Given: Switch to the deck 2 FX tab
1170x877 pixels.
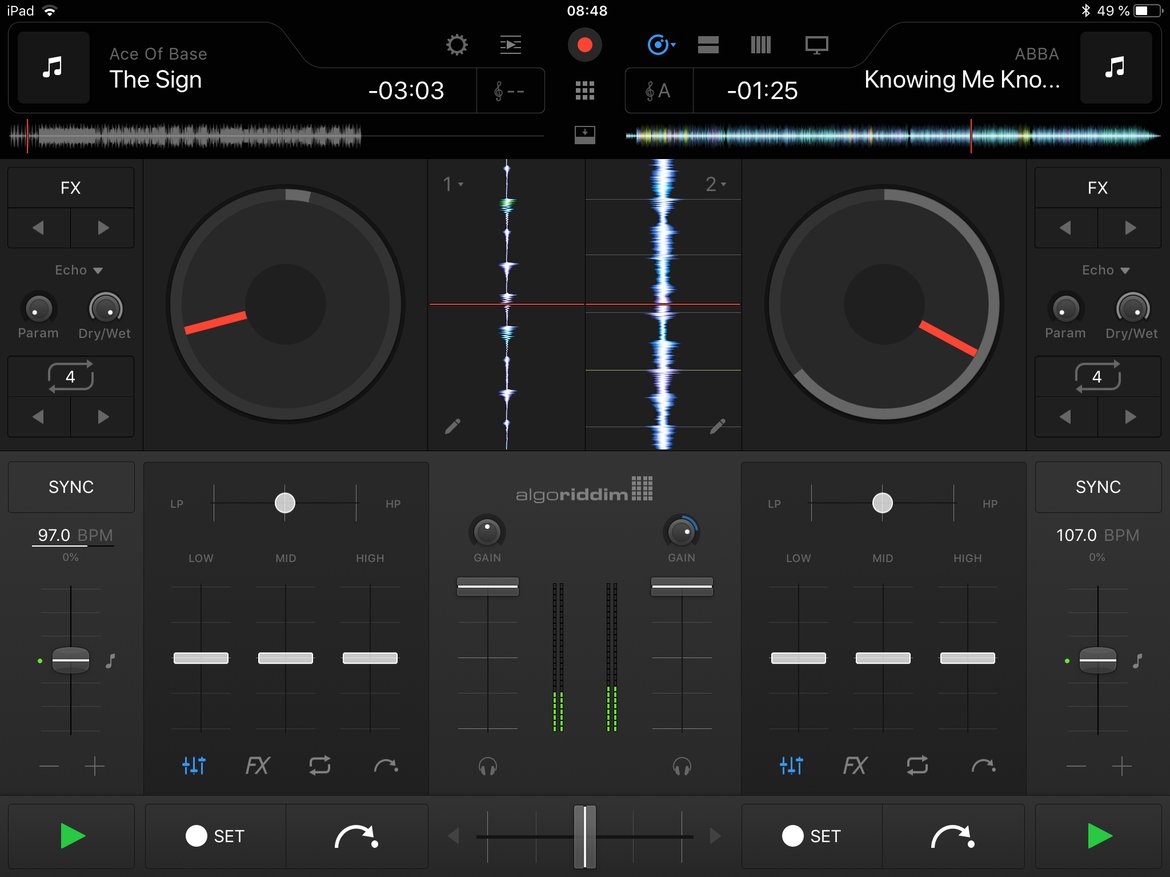Looking at the screenshot, I should (x=855, y=765).
